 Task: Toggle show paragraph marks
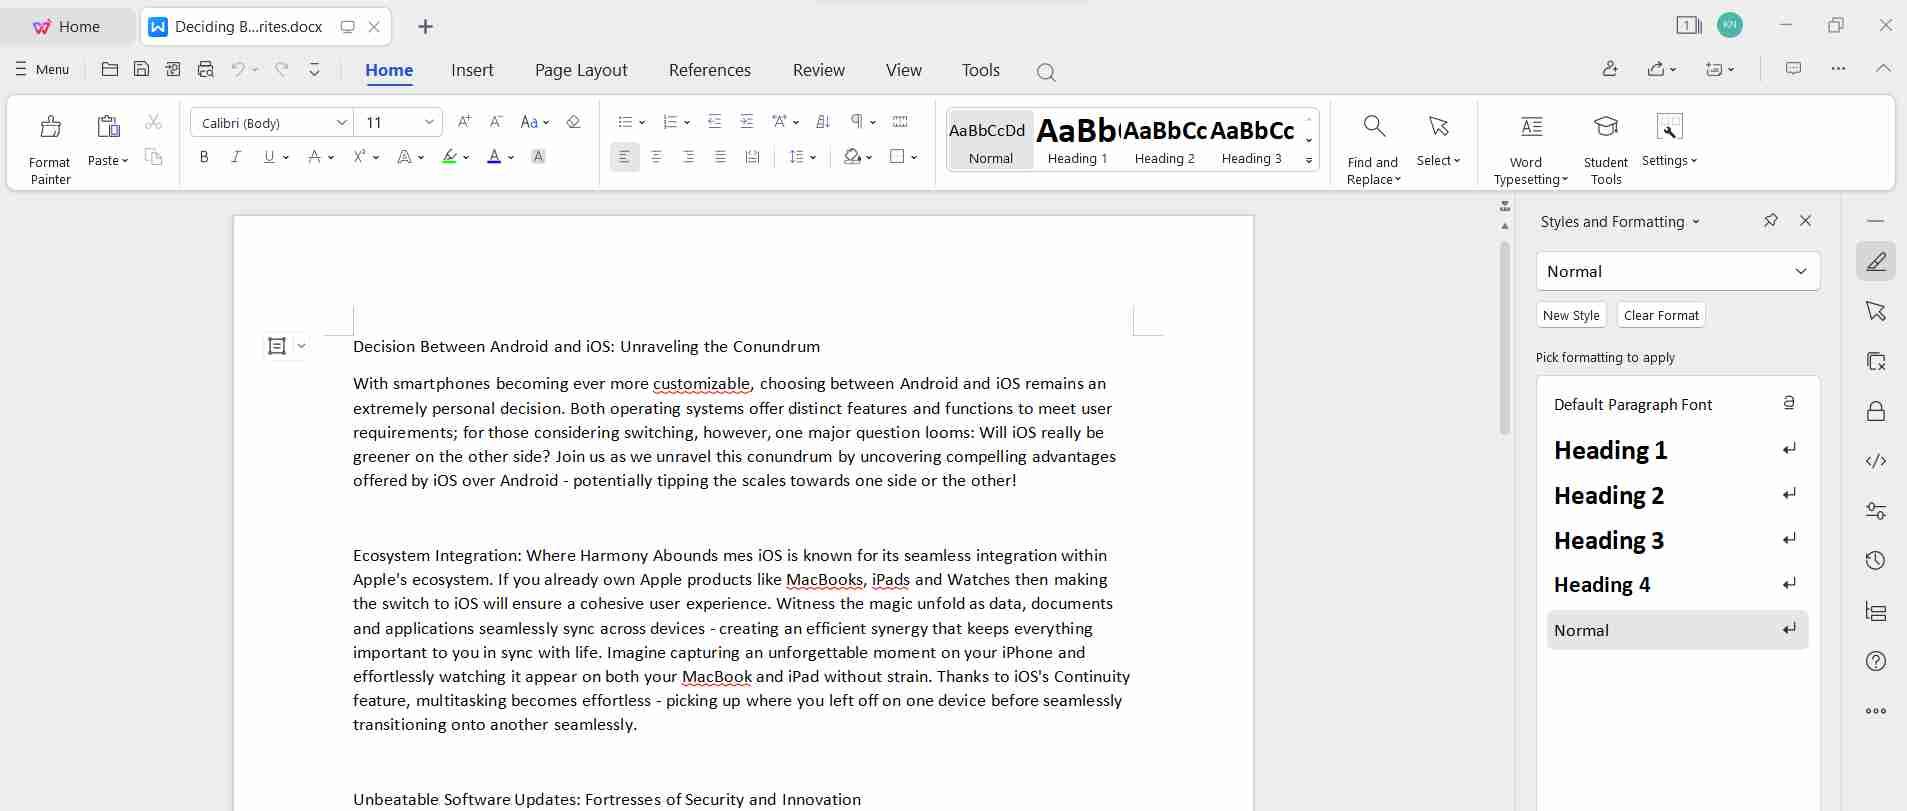(856, 122)
